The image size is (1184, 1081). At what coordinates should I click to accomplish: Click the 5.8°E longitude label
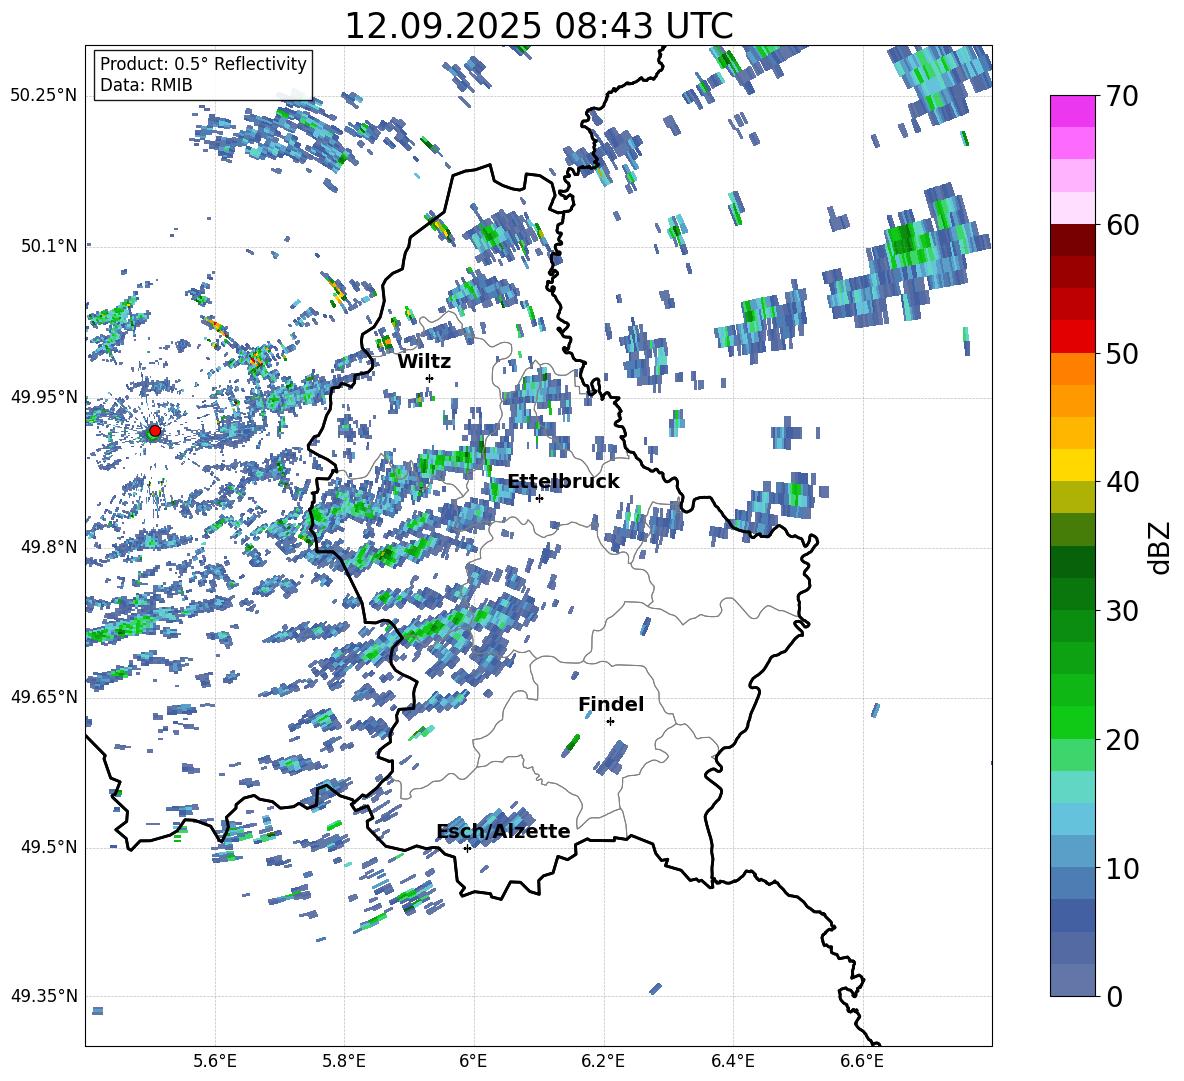(344, 1061)
